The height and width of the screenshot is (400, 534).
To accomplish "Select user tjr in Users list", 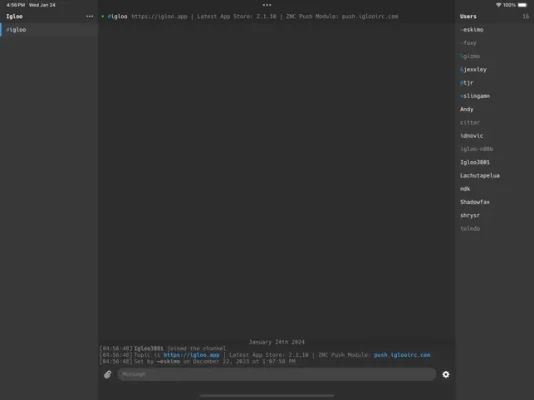I will coord(467,83).
